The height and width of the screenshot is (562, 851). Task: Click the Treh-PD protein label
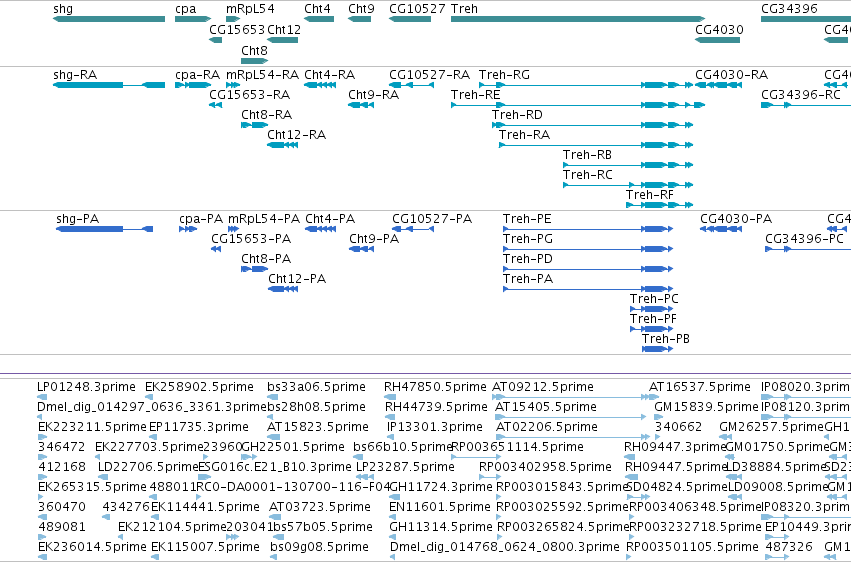(x=528, y=259)
